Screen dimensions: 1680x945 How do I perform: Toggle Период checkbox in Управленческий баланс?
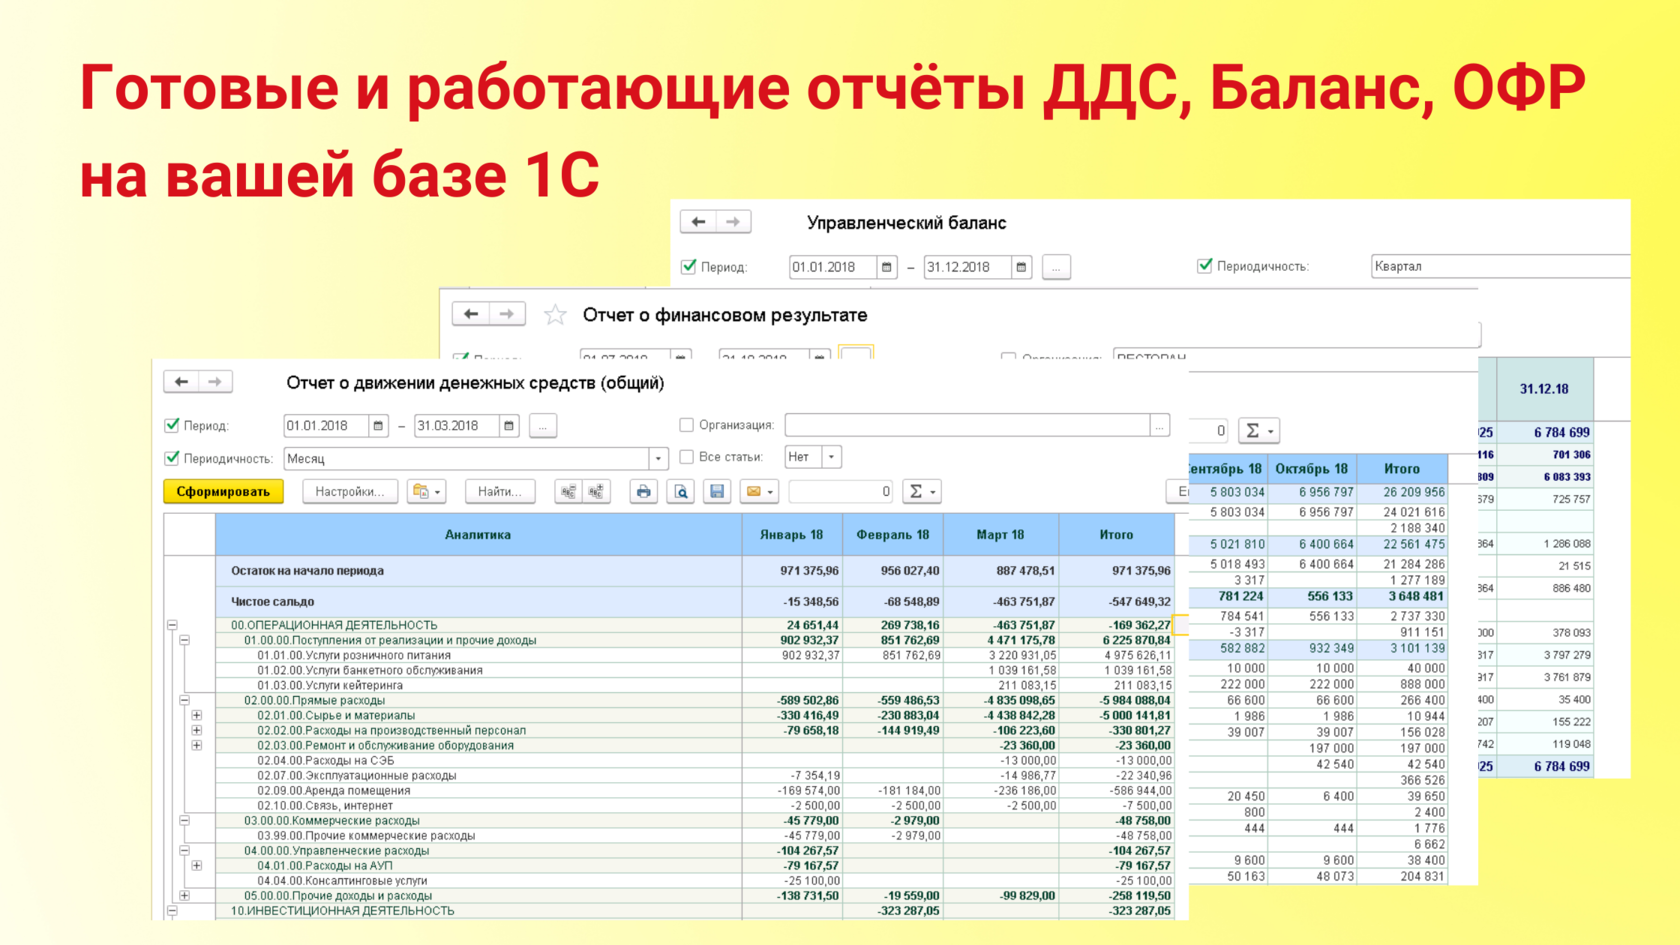click(688, 266)
